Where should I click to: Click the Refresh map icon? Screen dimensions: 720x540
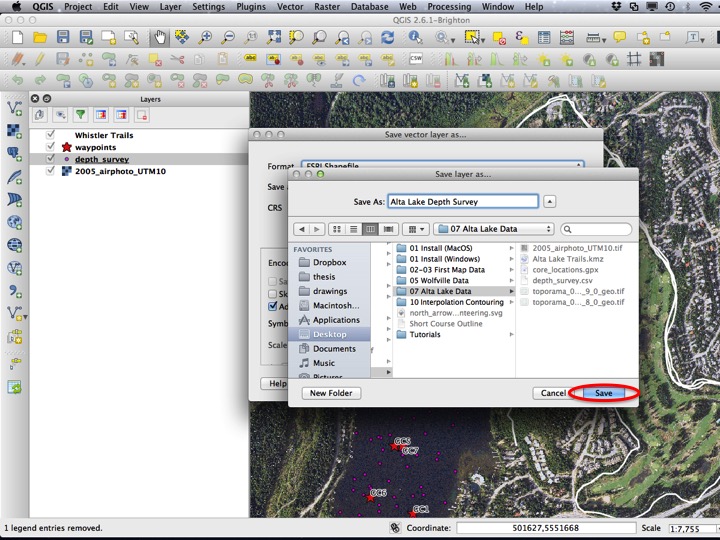pos(388,37)
